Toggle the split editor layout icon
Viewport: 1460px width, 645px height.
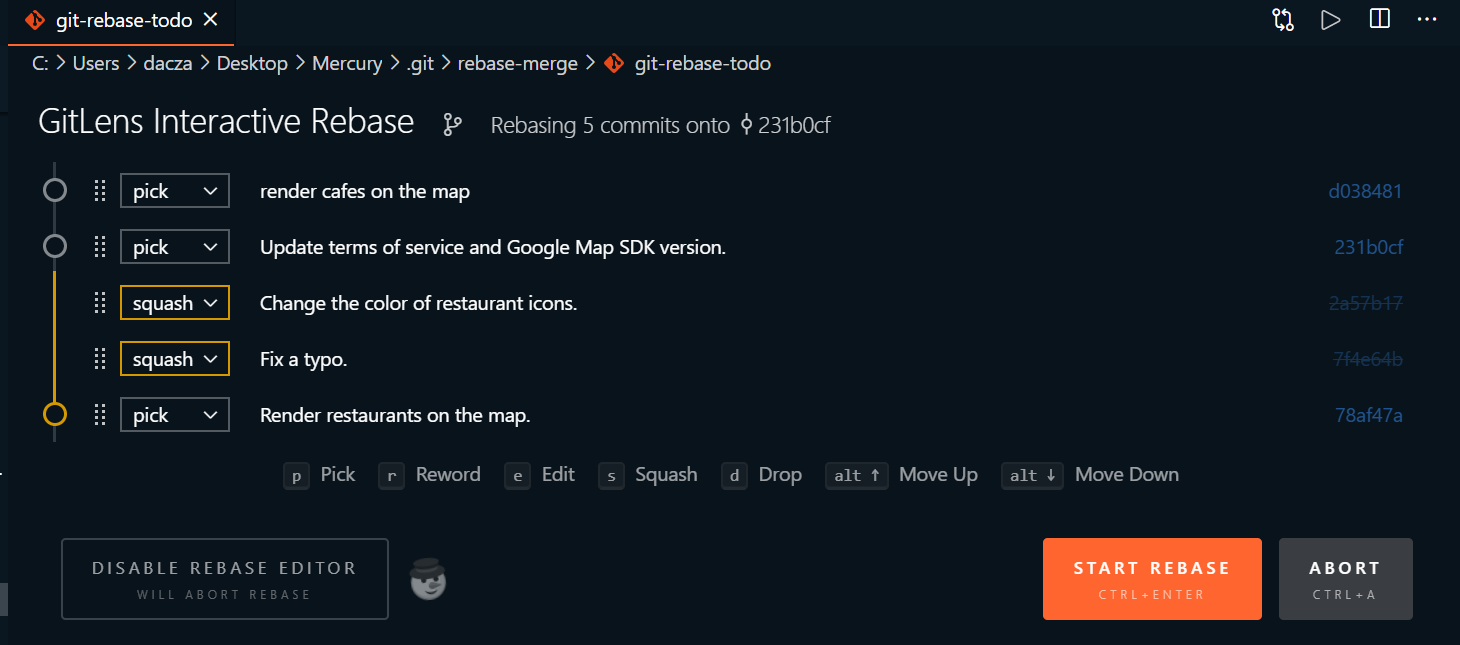pos(1380,20)
